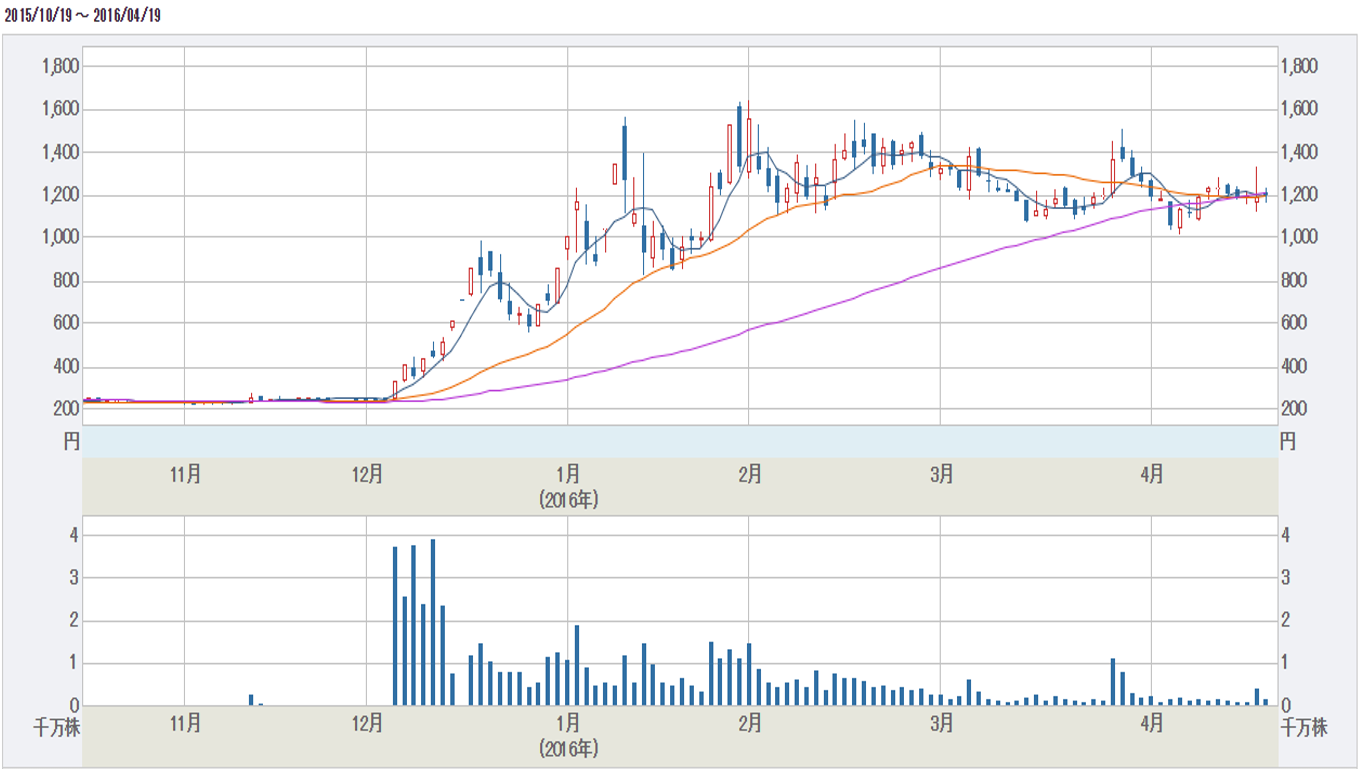Select 1月 label under the price chart
This screenshot has height=769, width=1363.
568,475
